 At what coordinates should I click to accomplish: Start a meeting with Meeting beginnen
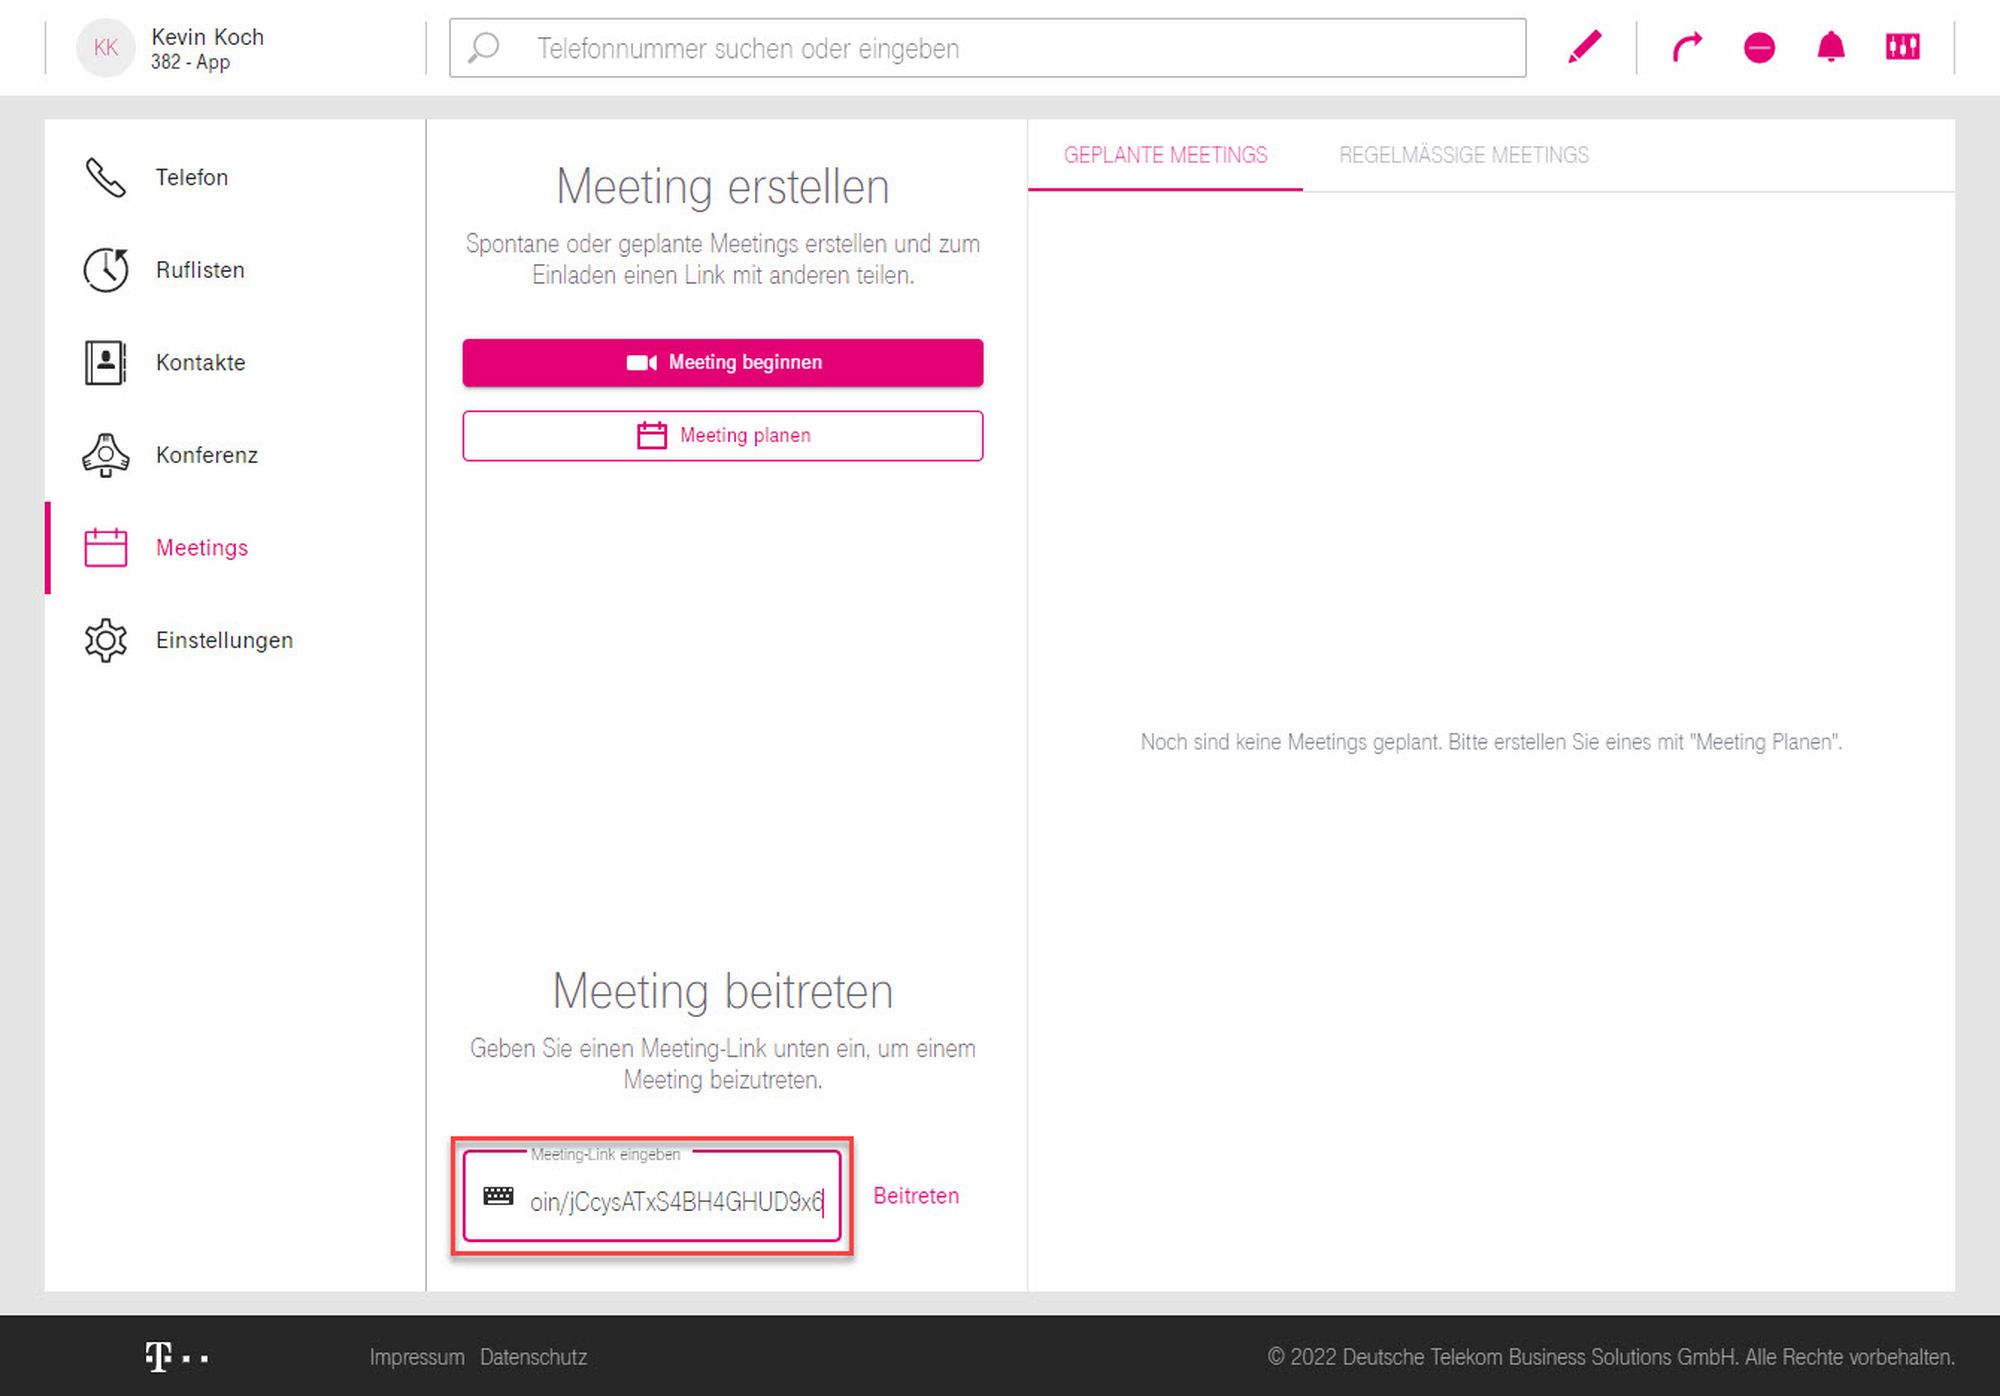[722, 363]
